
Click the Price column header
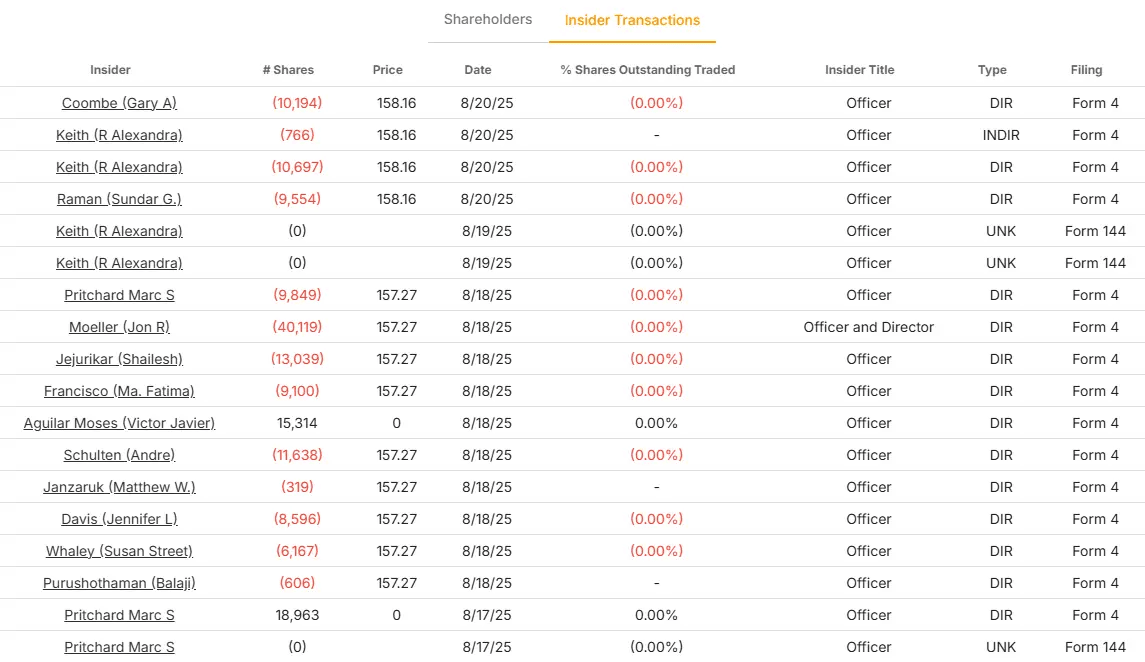[387, 70]
